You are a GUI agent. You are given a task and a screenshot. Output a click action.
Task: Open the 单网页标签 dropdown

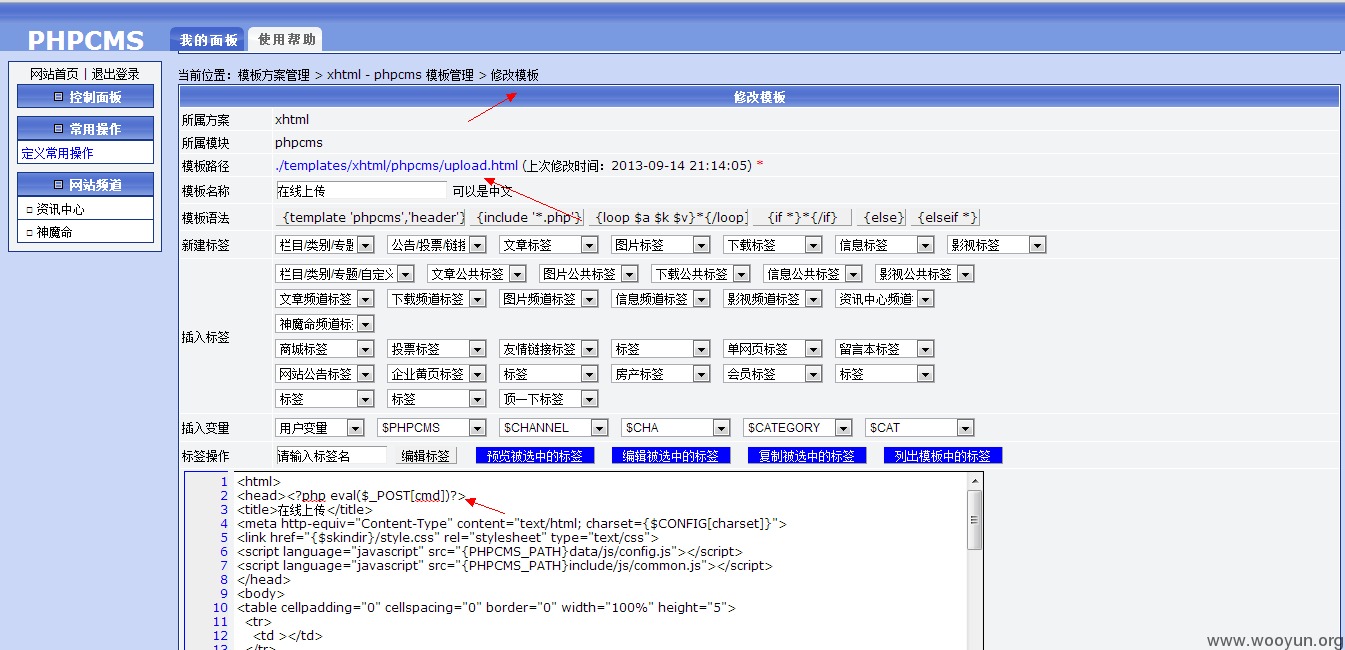click(x=773, y=349)
